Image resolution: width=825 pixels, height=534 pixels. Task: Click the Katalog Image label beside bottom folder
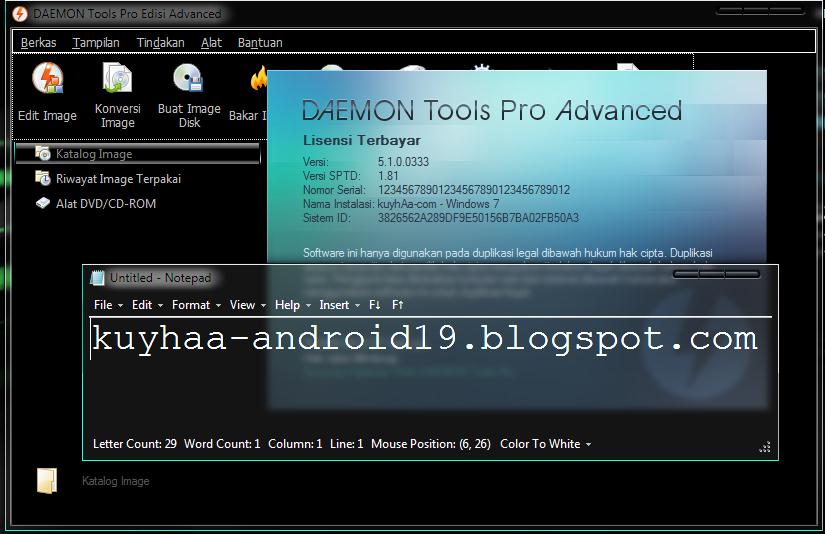pos(116,481)
